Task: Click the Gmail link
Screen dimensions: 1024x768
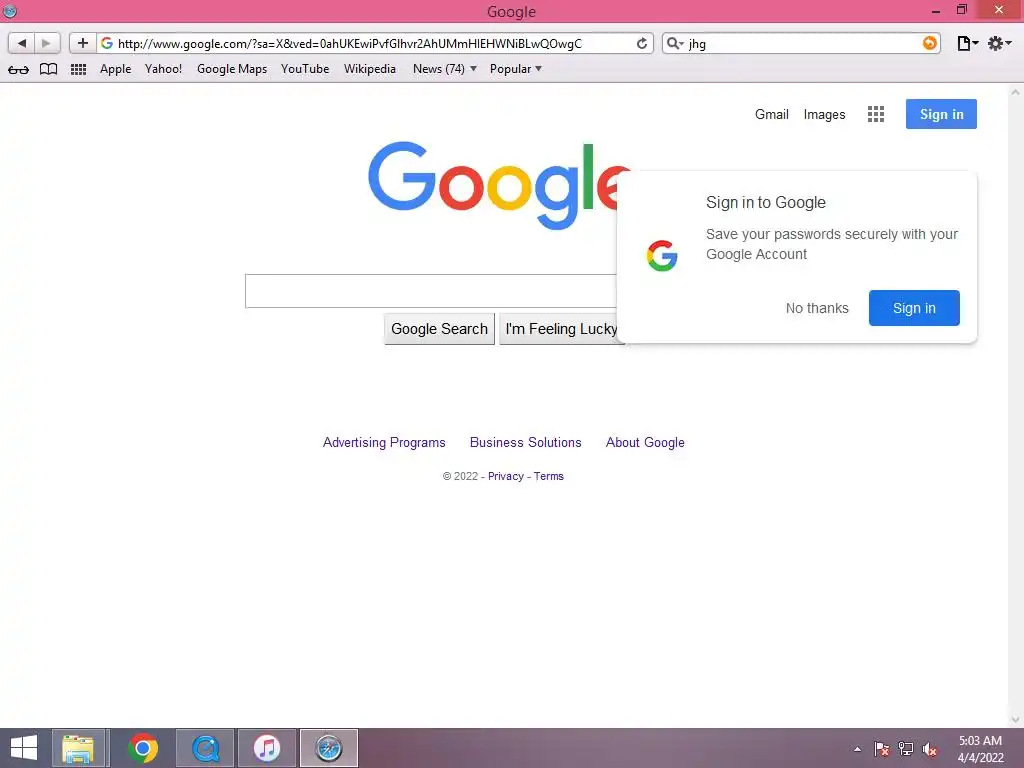Action: point(771,114)
